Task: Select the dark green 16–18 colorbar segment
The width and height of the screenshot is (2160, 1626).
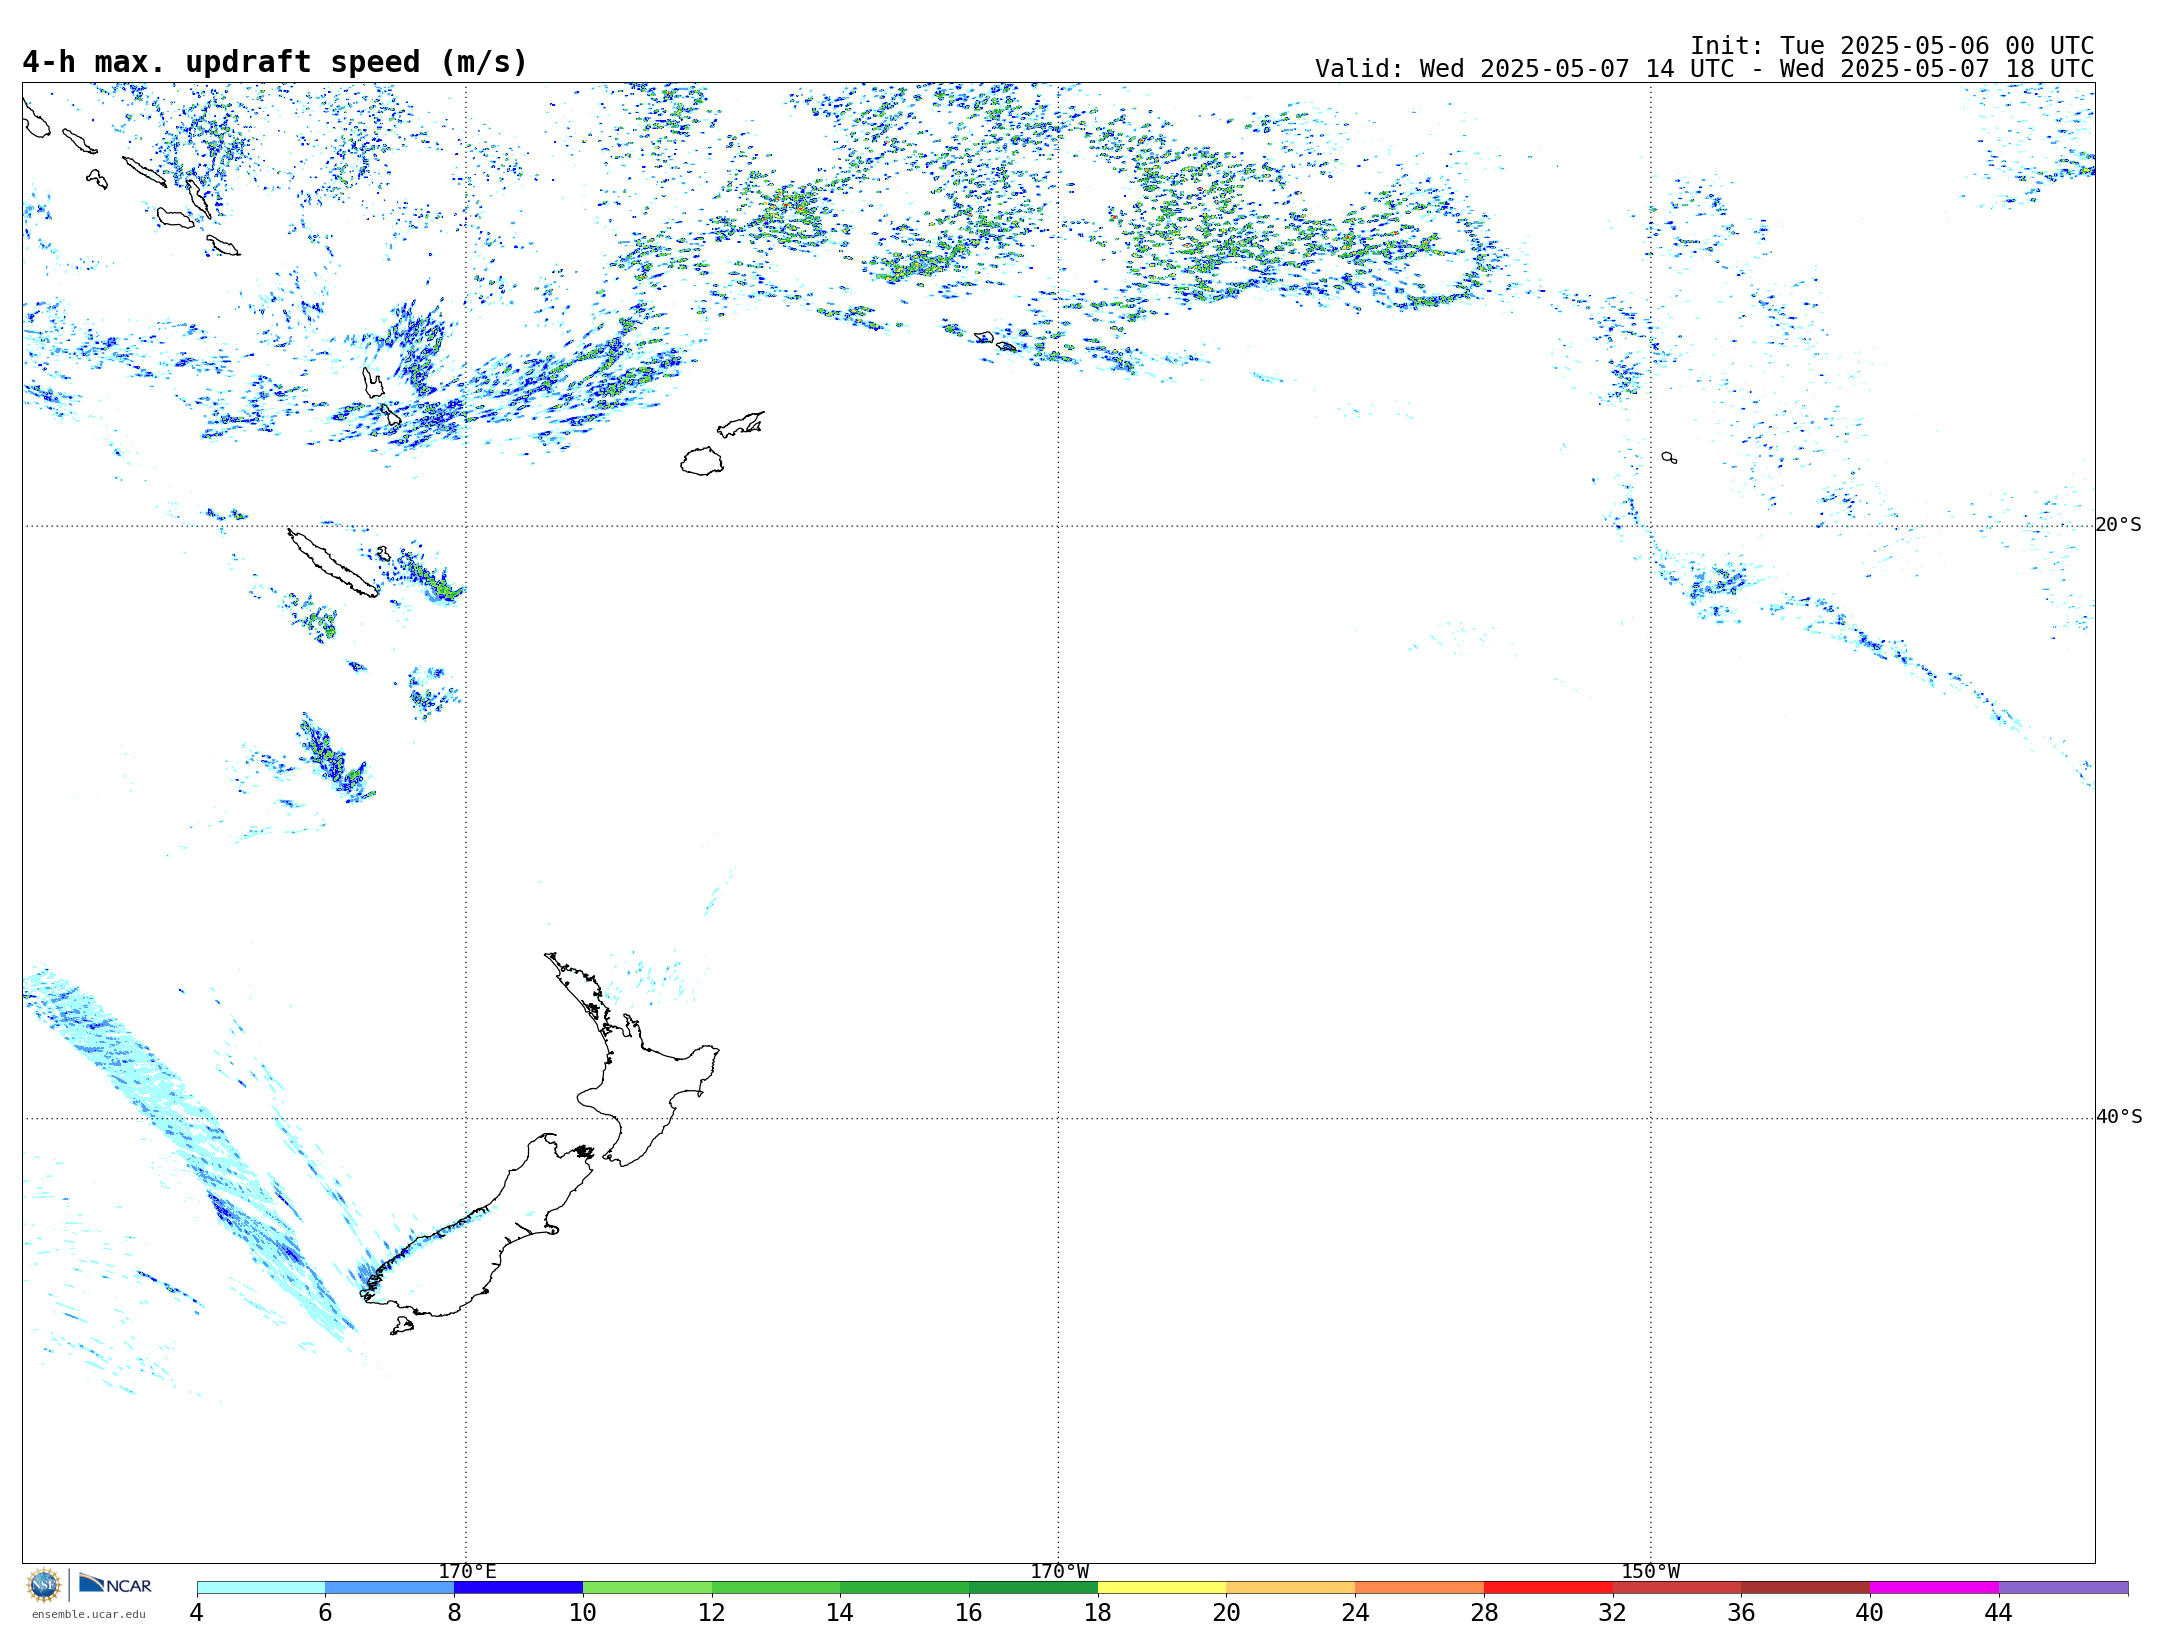Action: (x=1033, y=1588)
